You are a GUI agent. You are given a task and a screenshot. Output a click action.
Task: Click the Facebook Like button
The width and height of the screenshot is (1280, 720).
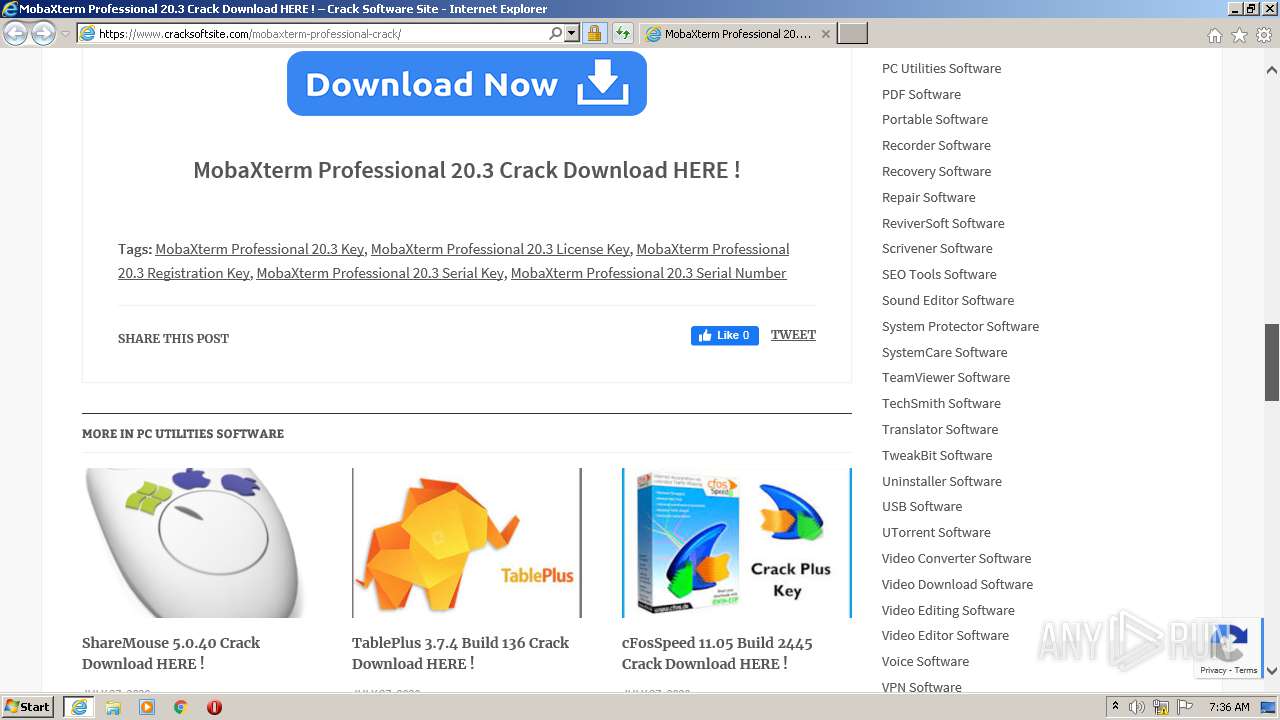[725, 336]
